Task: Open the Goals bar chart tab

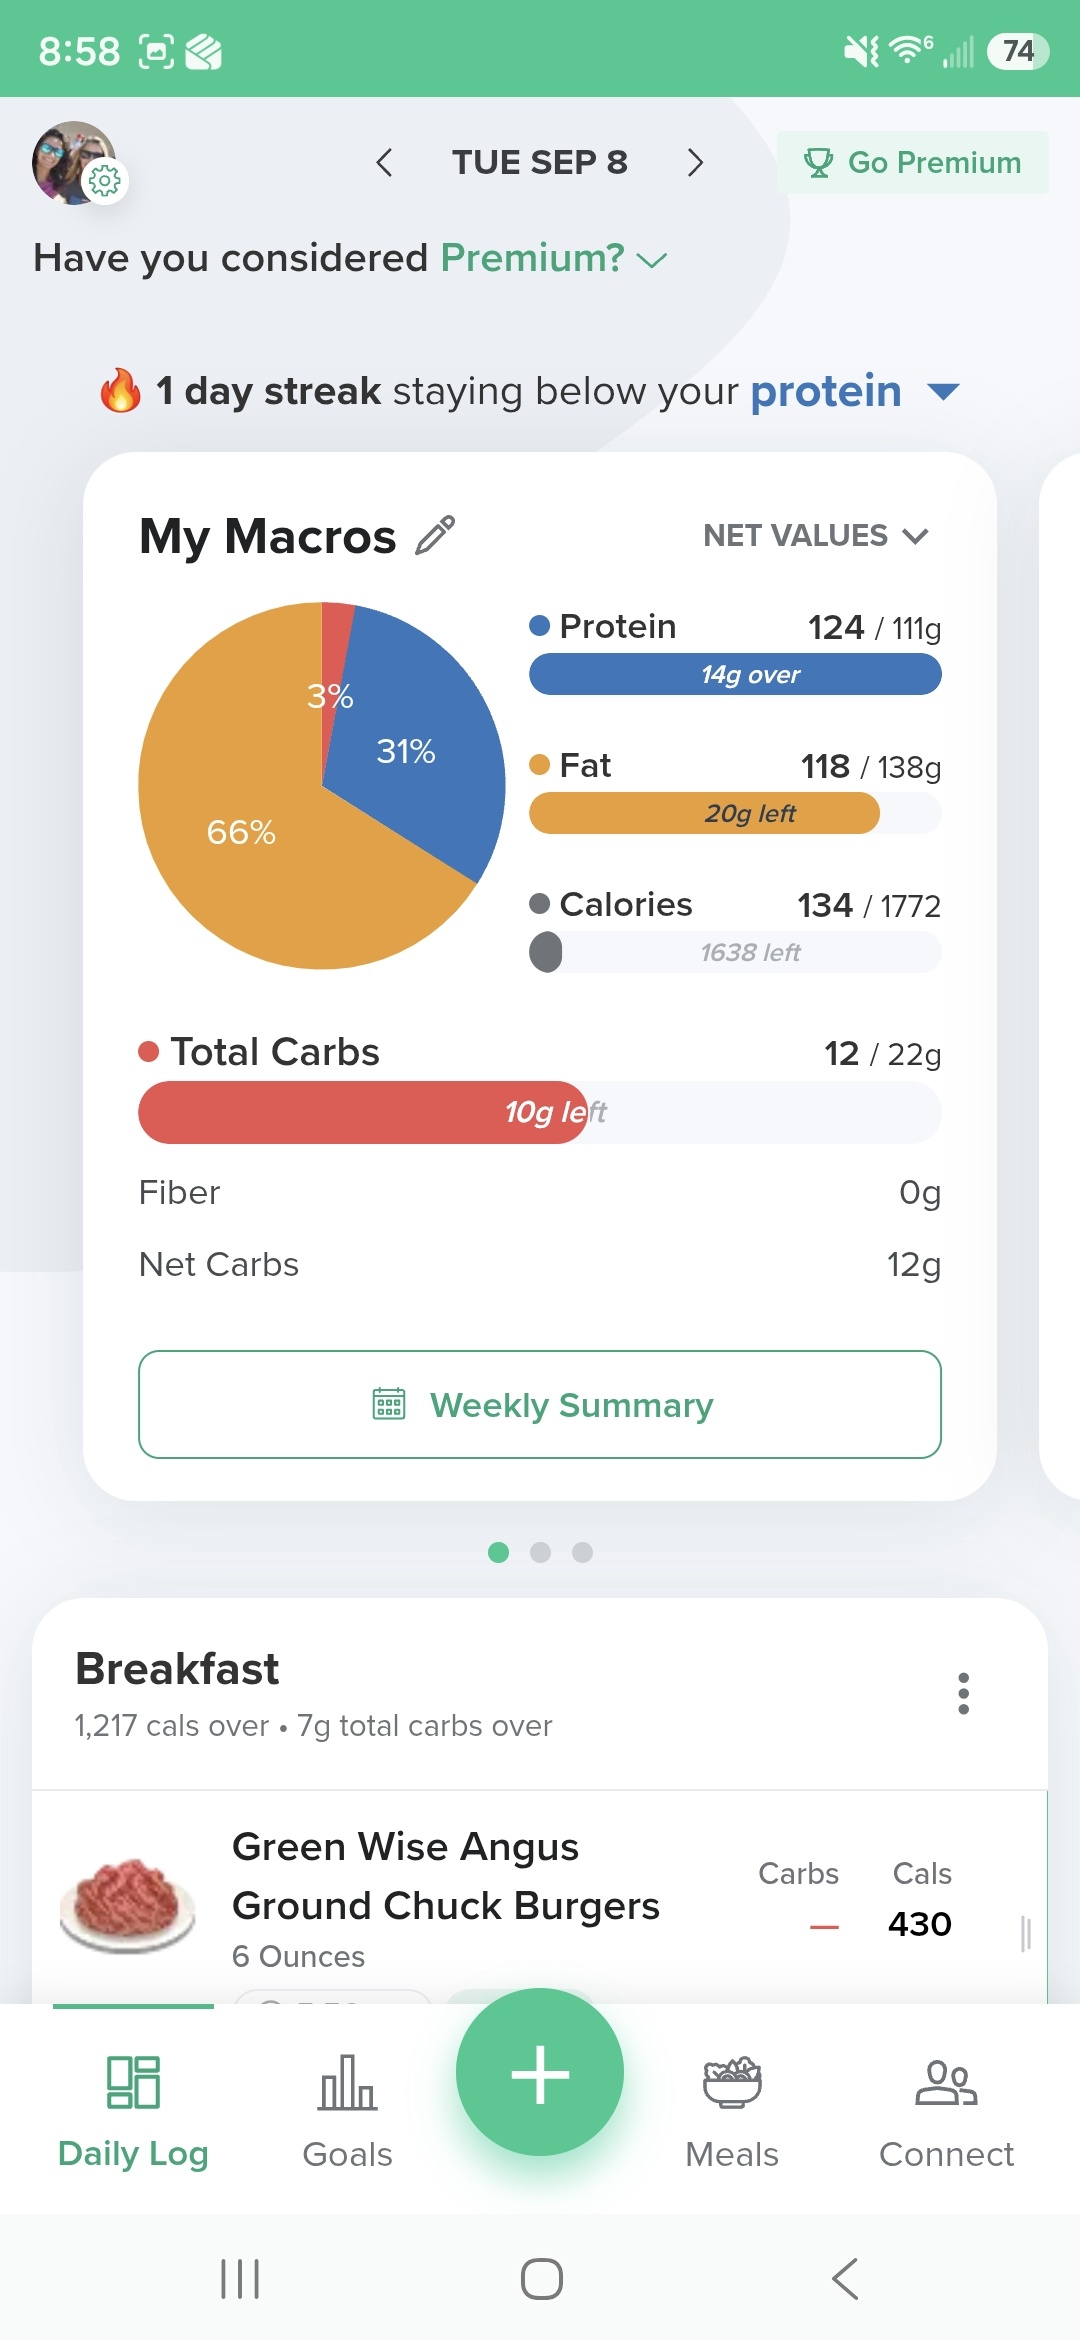Action: click(347, 2111)
